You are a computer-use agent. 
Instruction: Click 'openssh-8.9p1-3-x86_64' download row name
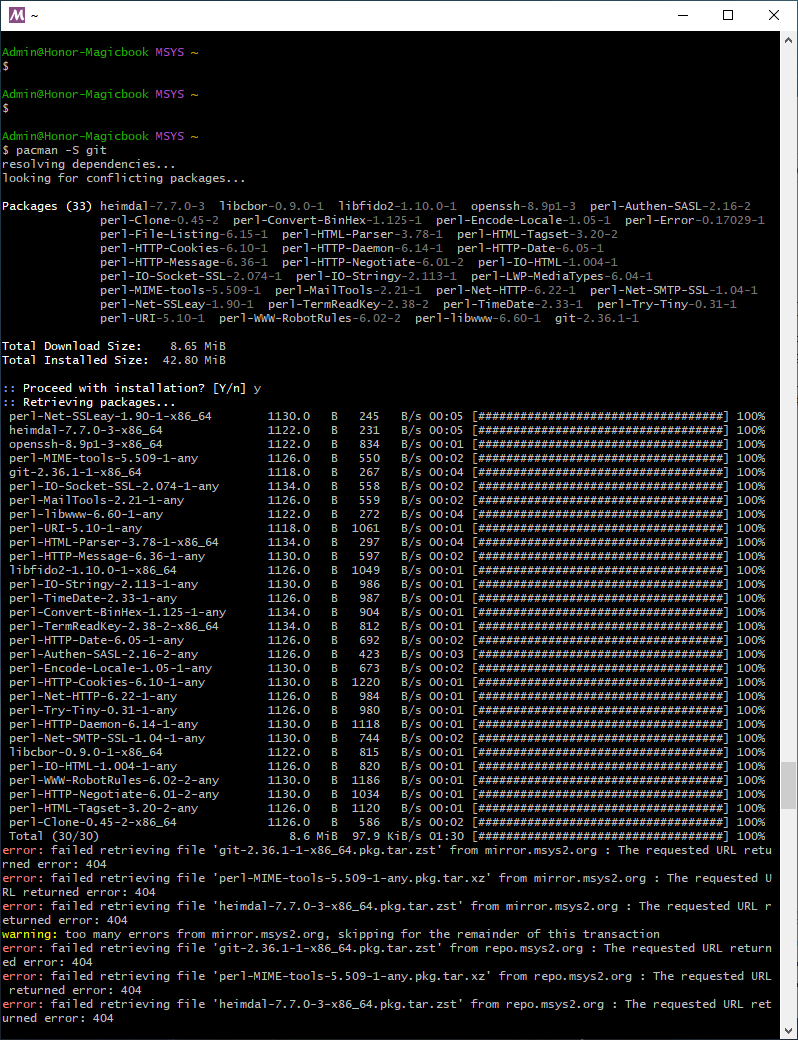(x=86, y=444)
